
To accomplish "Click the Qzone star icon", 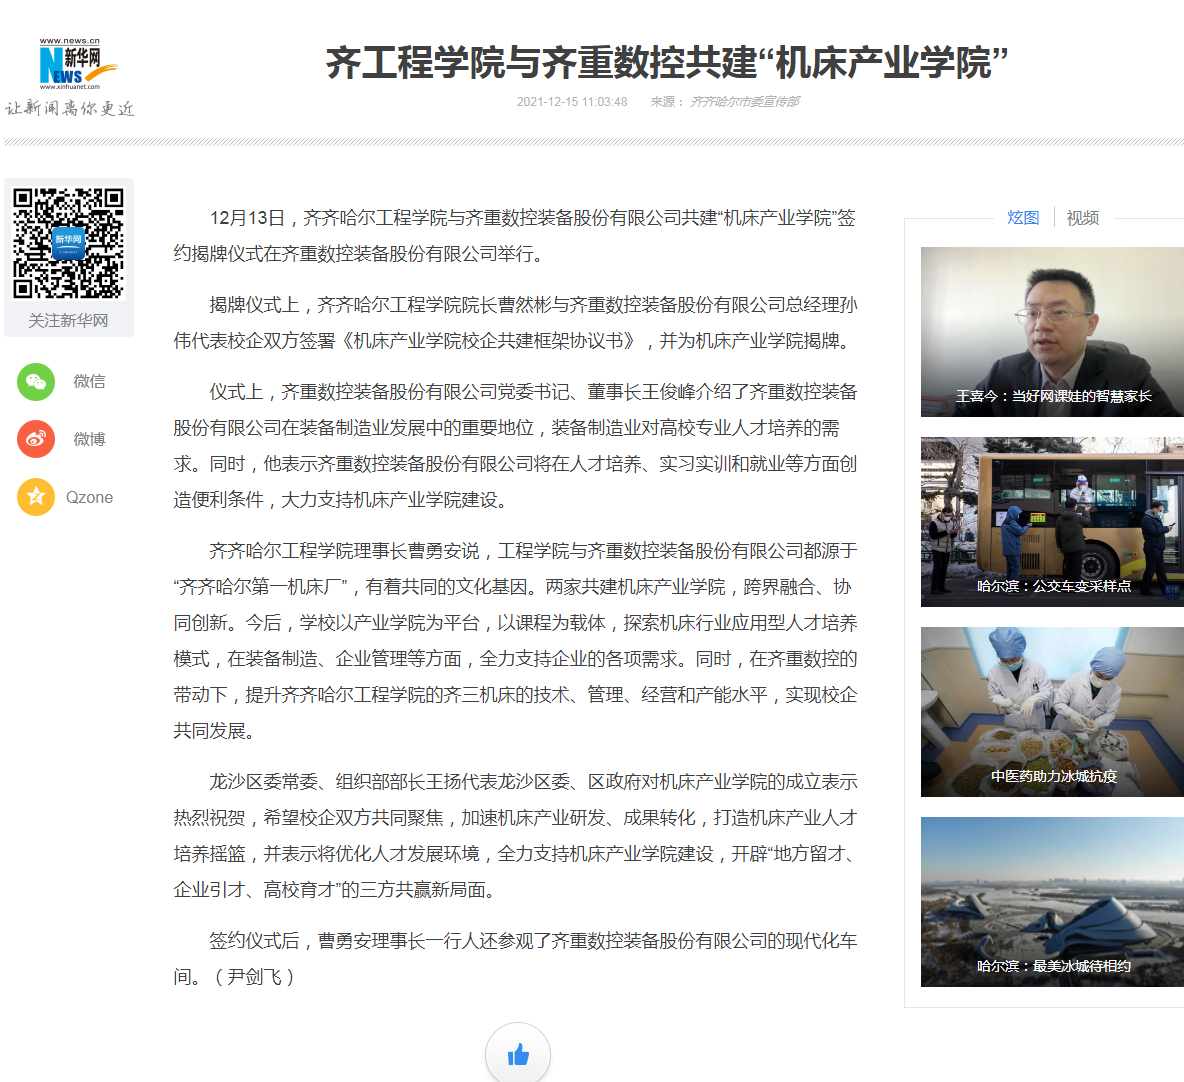I will coord(36,497).
